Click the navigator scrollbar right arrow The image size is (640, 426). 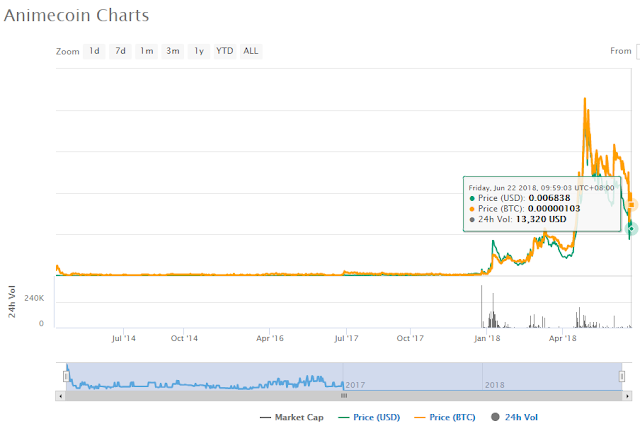627,396
